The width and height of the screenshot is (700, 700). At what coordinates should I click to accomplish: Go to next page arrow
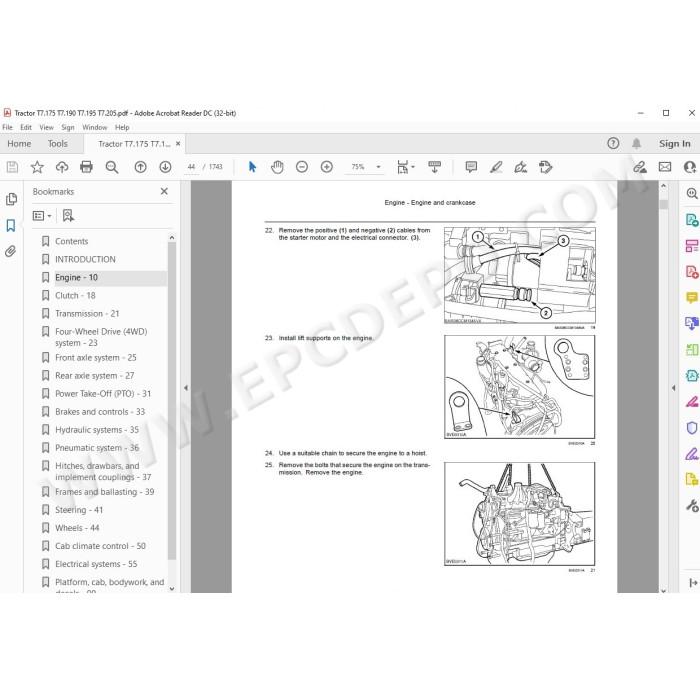coord(165,167)
